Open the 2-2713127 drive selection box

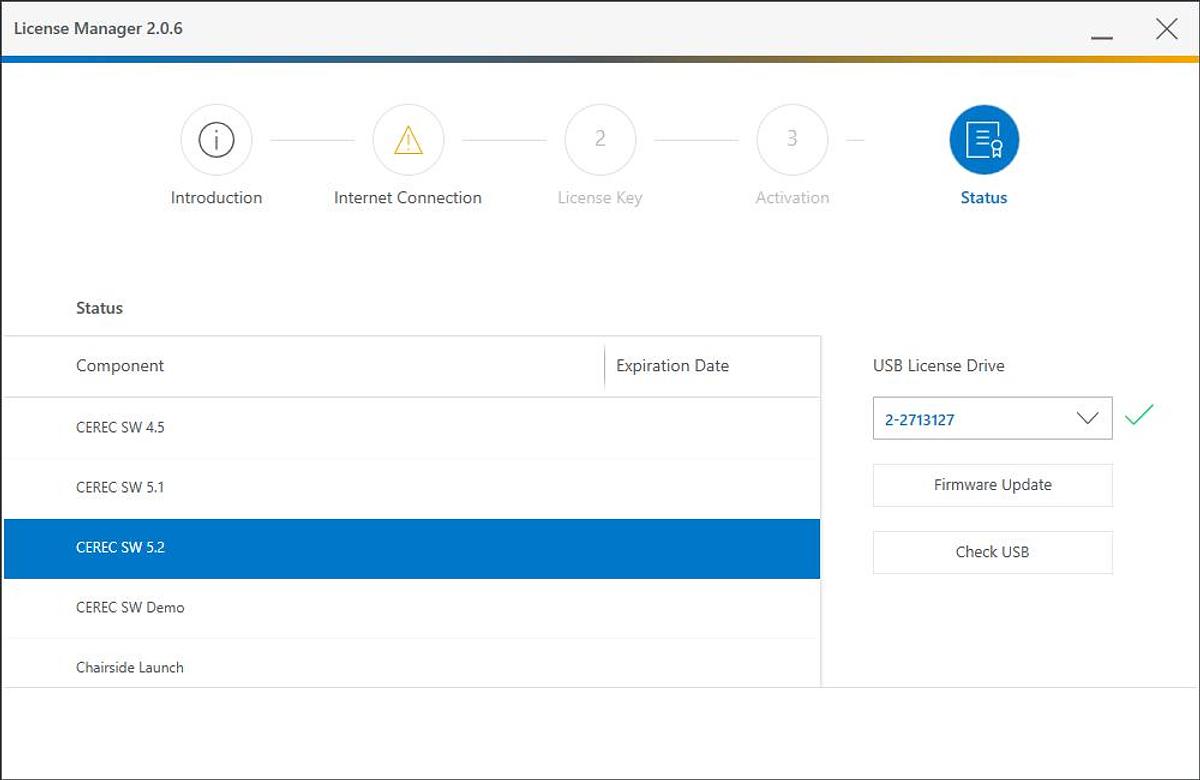pyautogui.click(x=970, y=419)
